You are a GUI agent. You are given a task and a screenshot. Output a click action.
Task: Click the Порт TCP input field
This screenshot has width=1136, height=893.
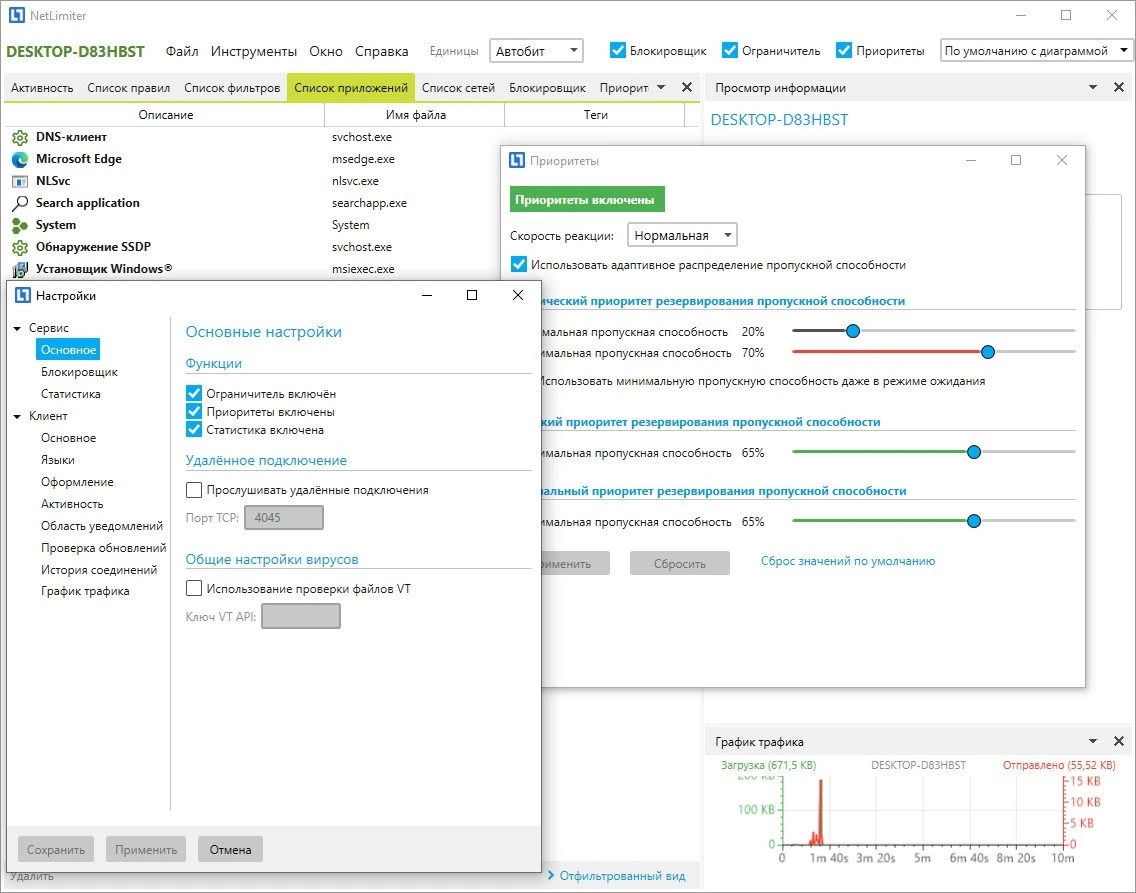[x=284, y=518]
